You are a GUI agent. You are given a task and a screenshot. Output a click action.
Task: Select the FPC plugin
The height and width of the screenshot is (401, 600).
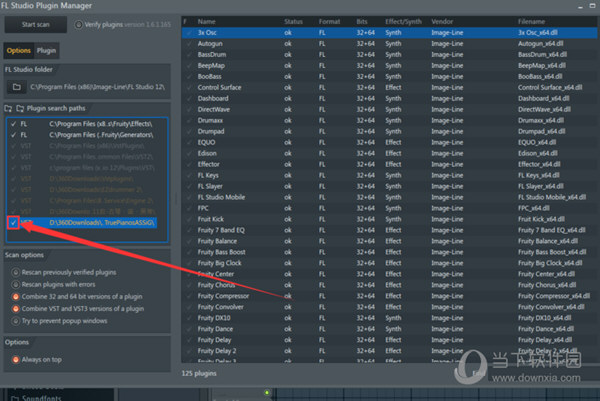(x=389, y=208)
